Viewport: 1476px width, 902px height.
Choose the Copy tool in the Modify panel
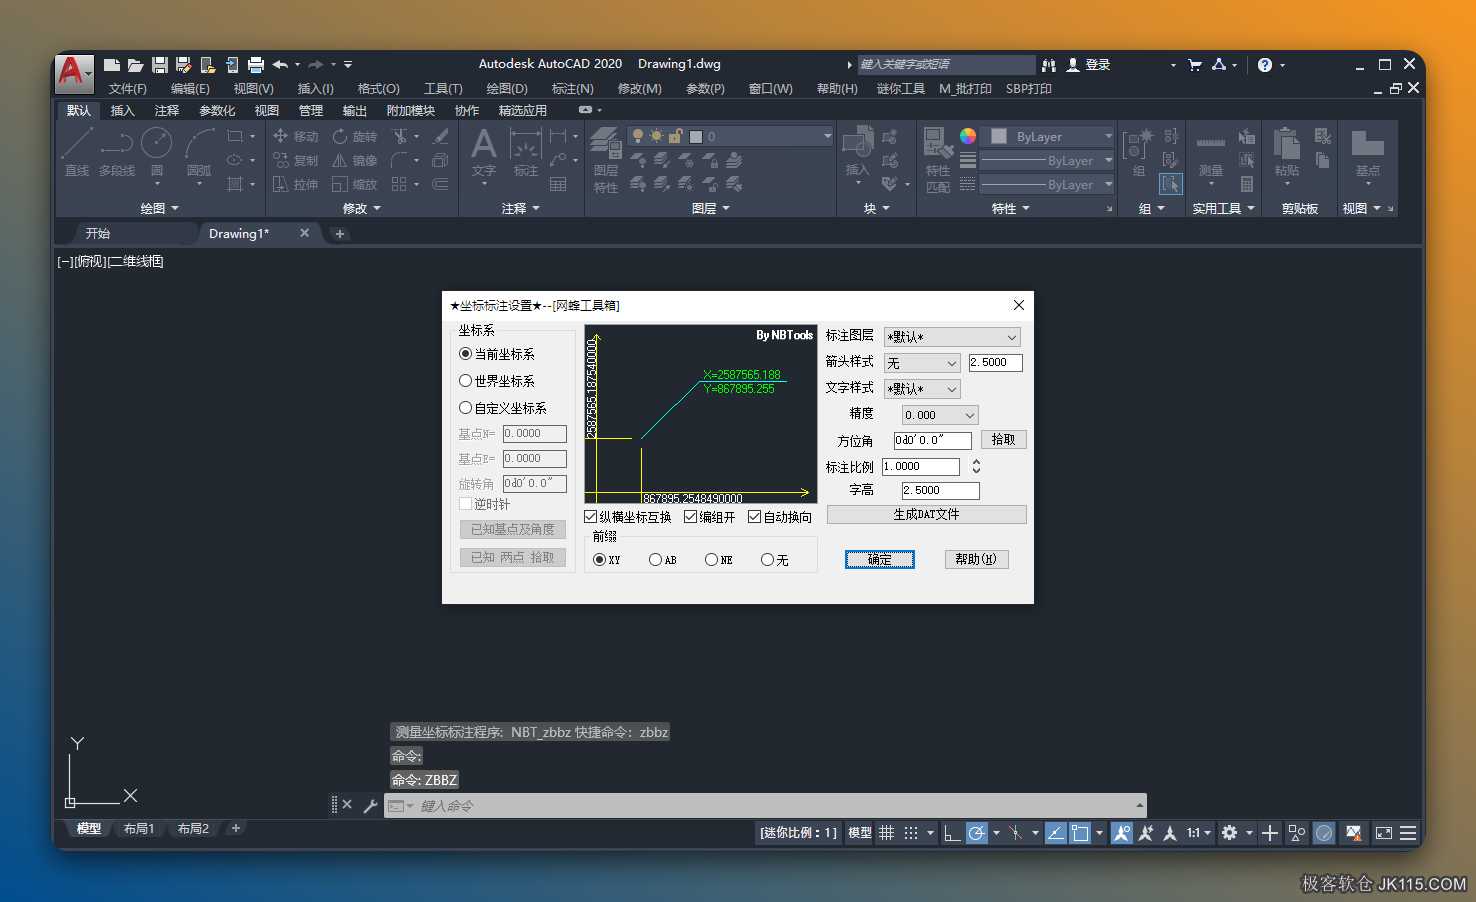[296, 160]
